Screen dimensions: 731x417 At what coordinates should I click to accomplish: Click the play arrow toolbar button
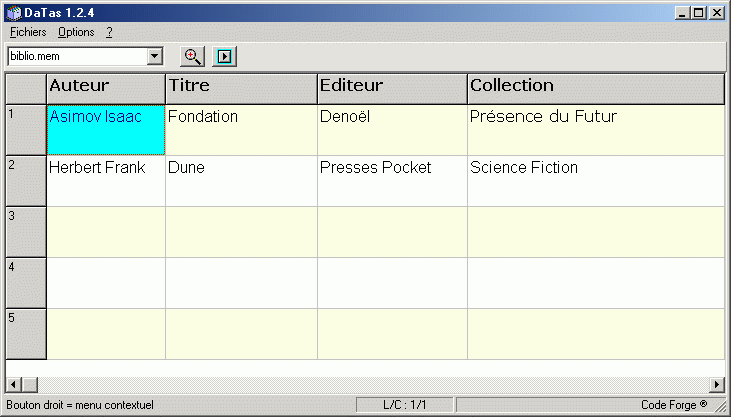coord(225,56)
